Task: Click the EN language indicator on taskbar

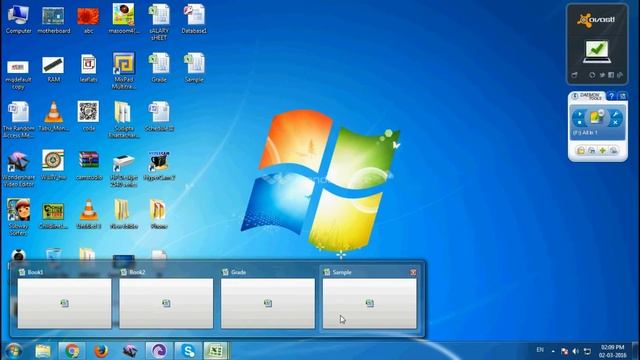Action: (540, 350)
